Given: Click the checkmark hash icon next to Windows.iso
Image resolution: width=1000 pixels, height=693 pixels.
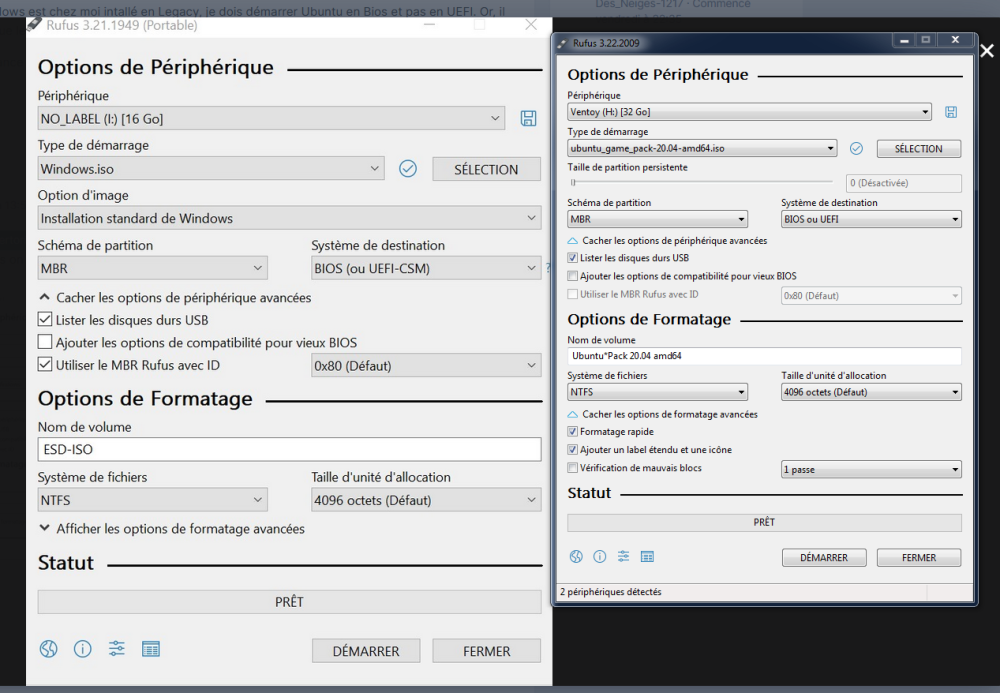Looking at the screenshot, I should pos(407,169).
